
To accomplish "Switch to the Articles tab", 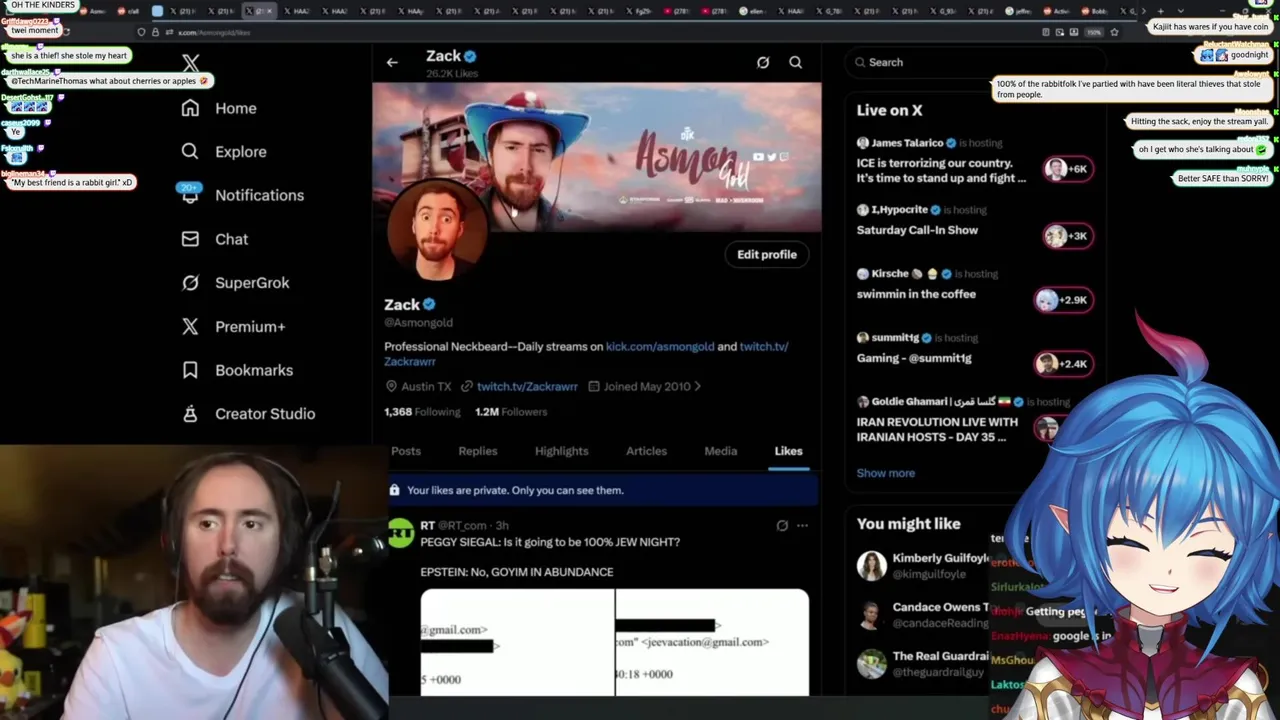I will point(646,451).
